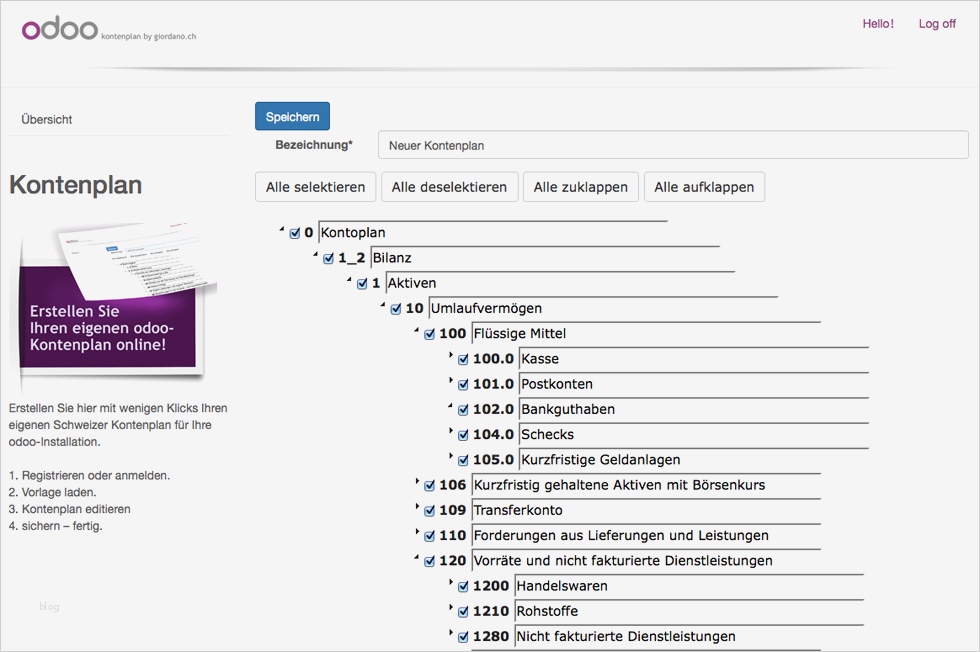Expand the 106 Kurzfristig gehaltene Aktiven node
Image resolution: width=980 pixels, height=652 pixels.
tap(417, 483)
